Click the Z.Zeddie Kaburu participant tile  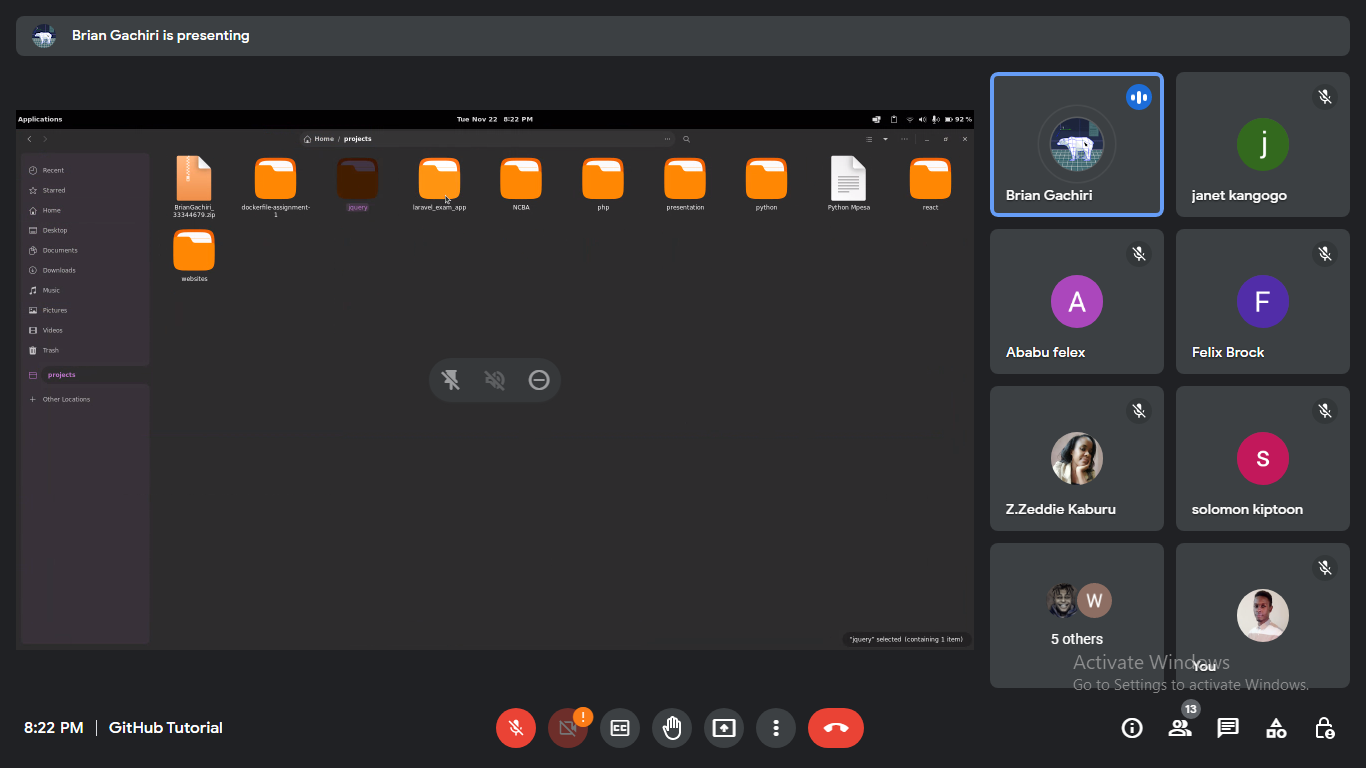1077,459
